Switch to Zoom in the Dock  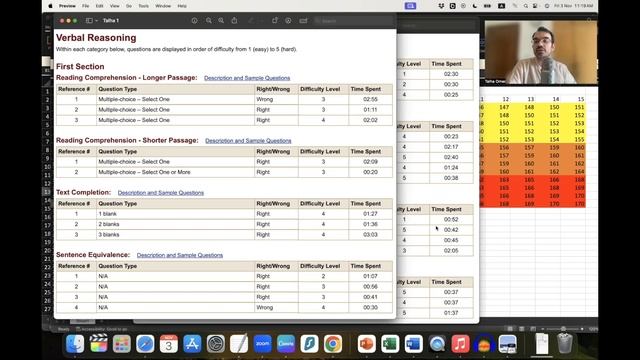[x=262, y=344]
